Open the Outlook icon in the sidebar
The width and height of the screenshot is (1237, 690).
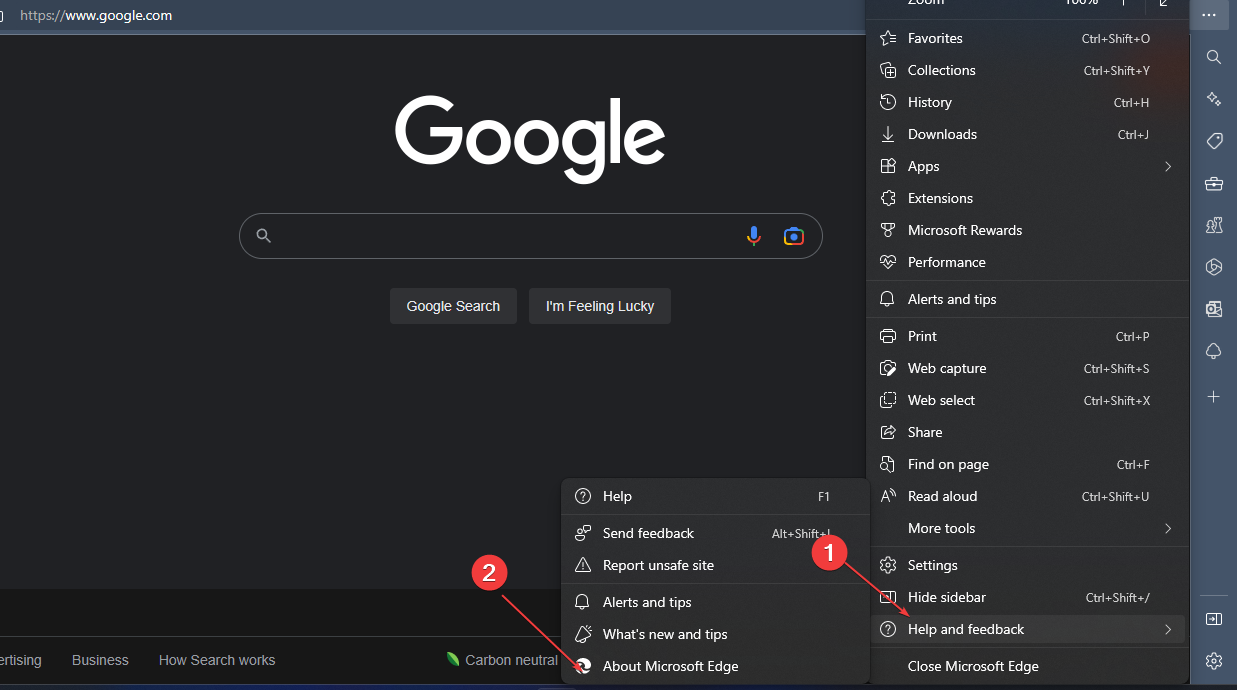coord(1213,309)
